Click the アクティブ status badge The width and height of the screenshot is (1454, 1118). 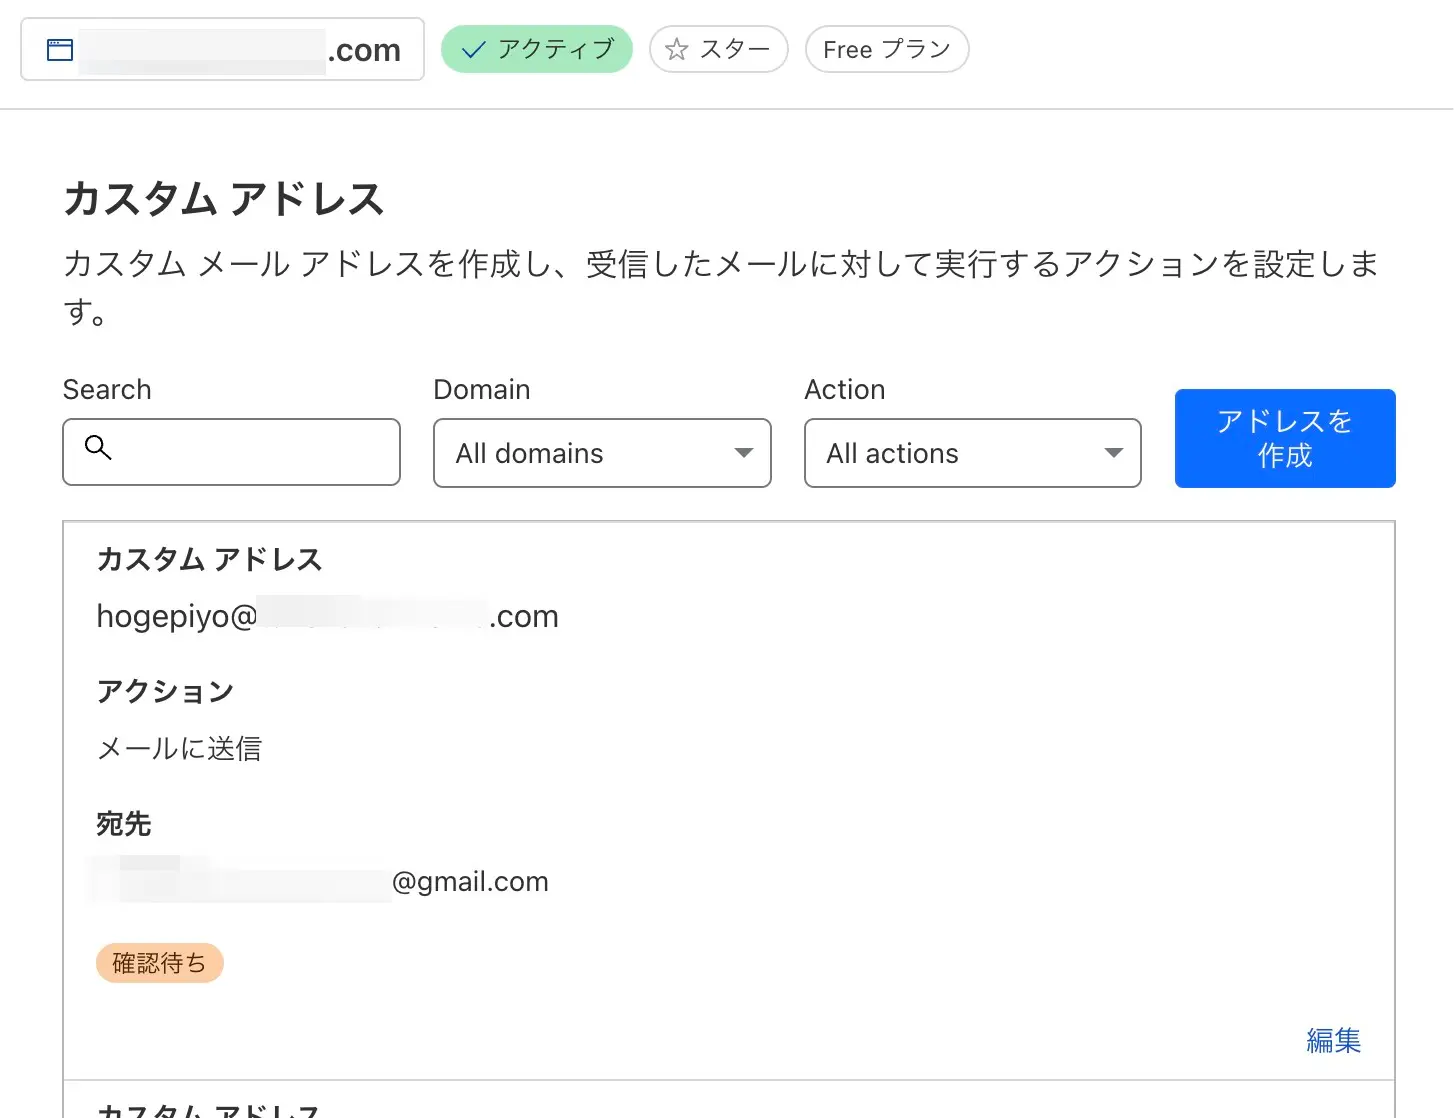point(537,49)
